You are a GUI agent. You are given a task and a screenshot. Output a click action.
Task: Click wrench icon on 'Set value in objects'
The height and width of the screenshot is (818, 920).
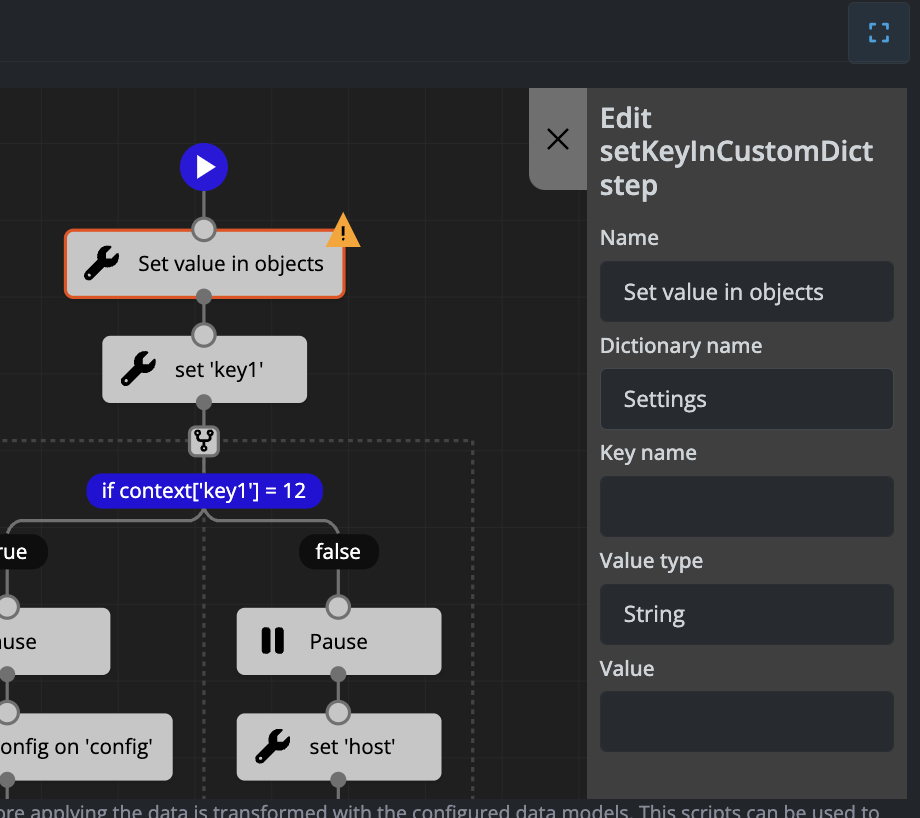[102, 264]
